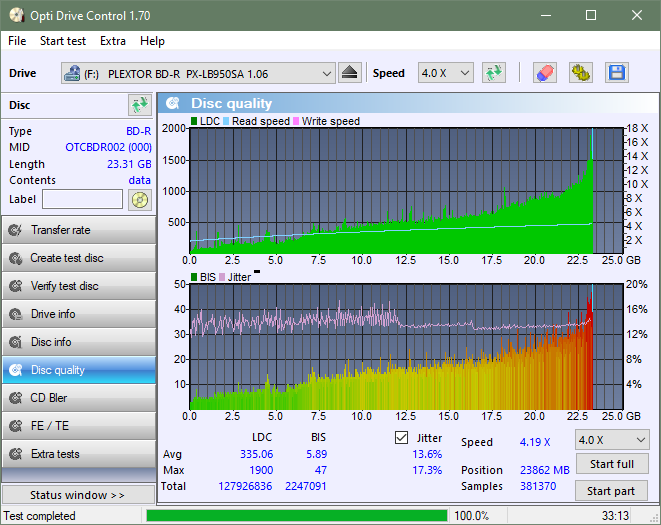This screenshot has height=525, width=661.
Task: Click the Speed value 4.19 X
Action: [x=535, y=442]
